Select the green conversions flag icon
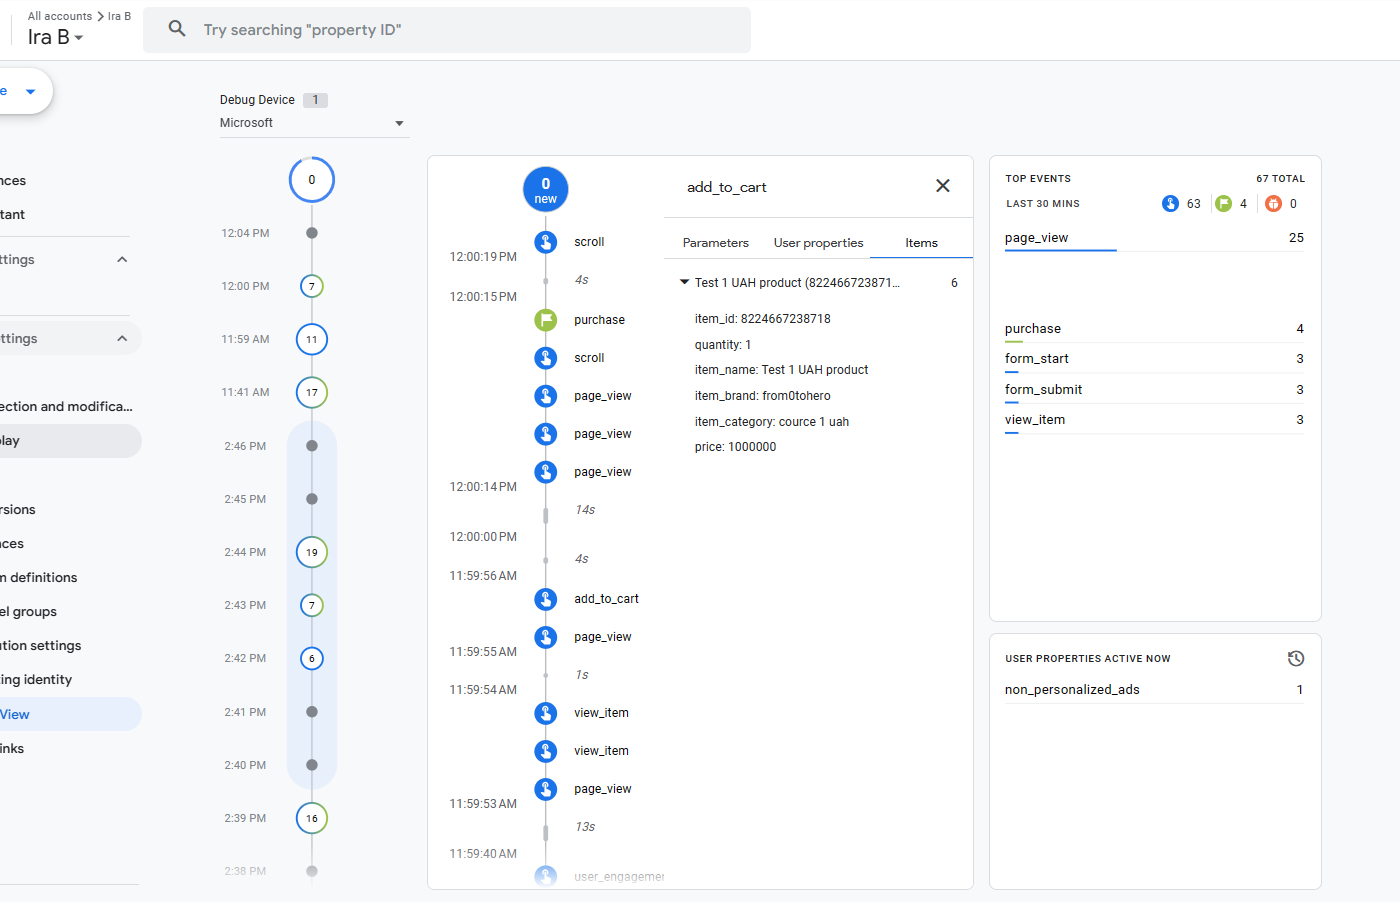The height and width of the screenshot is (902, 1400). click(x=1223, y=204)
